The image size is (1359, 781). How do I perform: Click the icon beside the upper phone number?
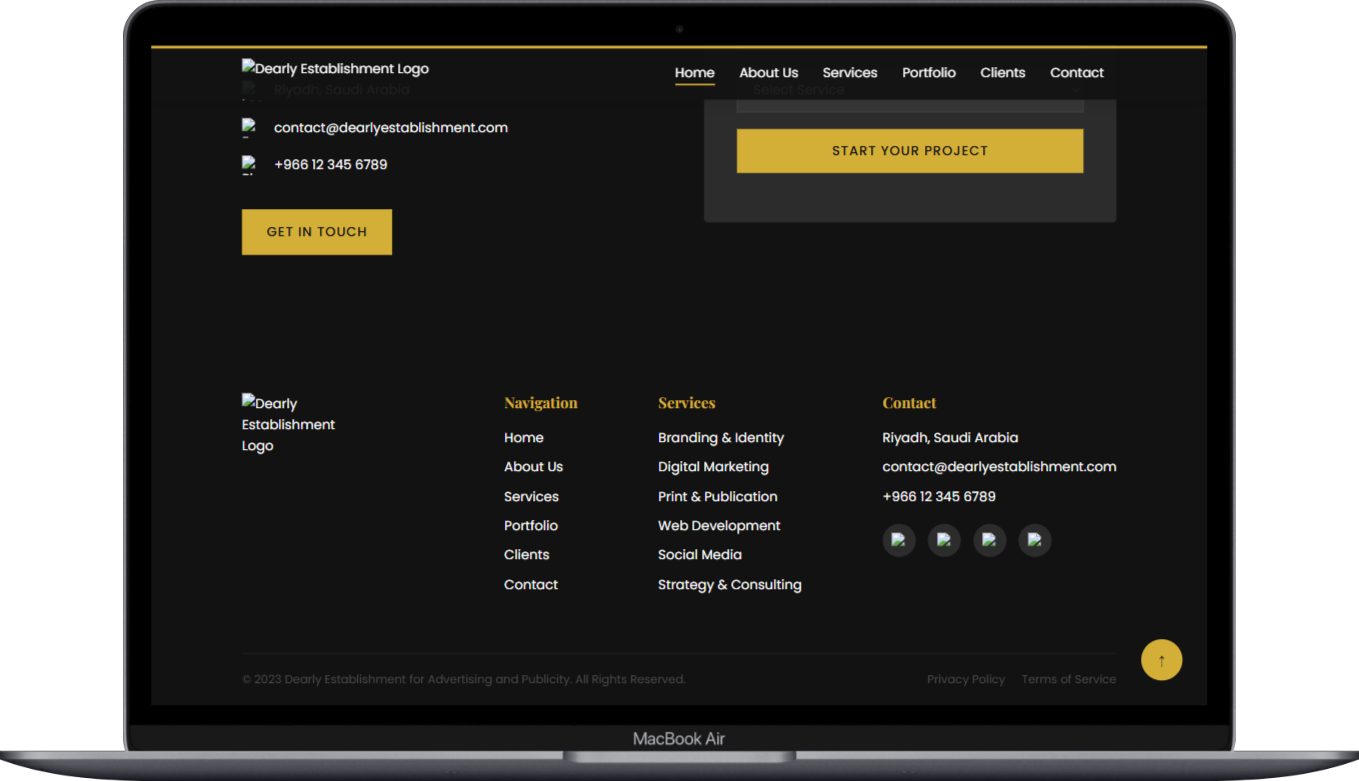[250, 164]
